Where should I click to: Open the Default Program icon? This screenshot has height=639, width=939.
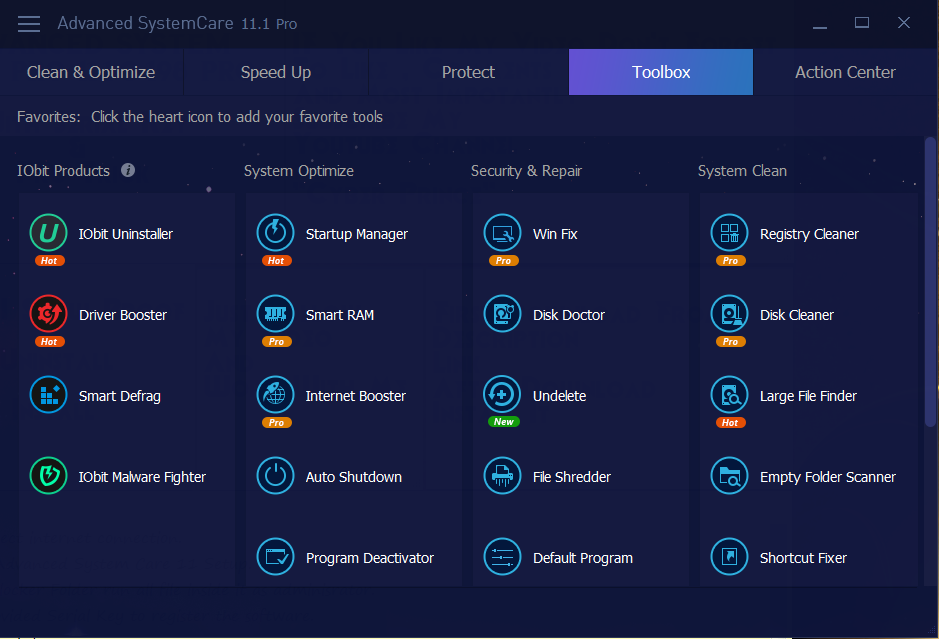tap(502, 557)
